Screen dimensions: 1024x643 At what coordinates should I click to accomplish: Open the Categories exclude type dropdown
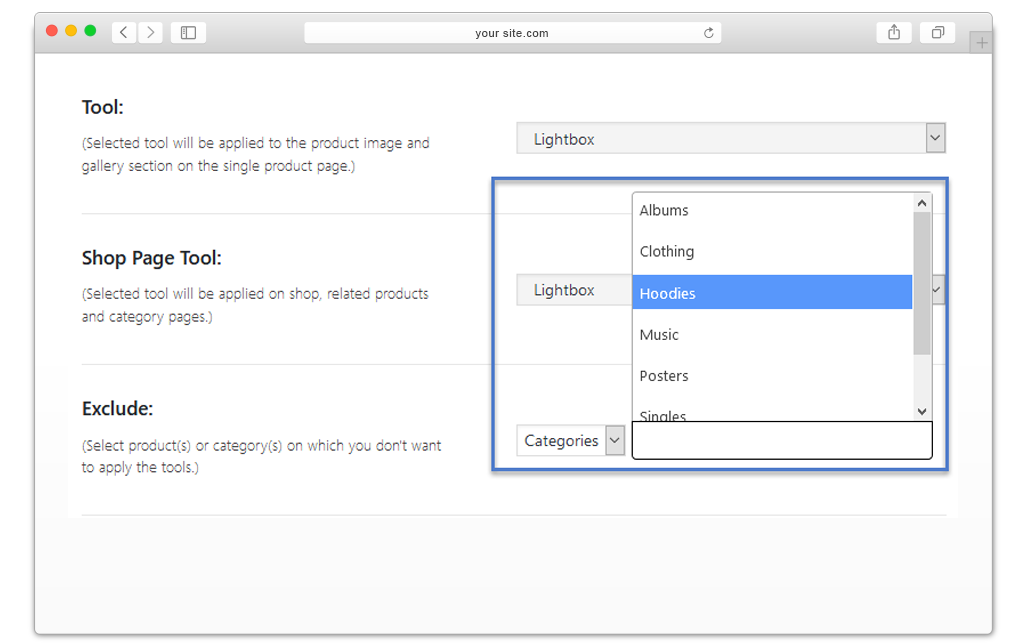point(571,441)
